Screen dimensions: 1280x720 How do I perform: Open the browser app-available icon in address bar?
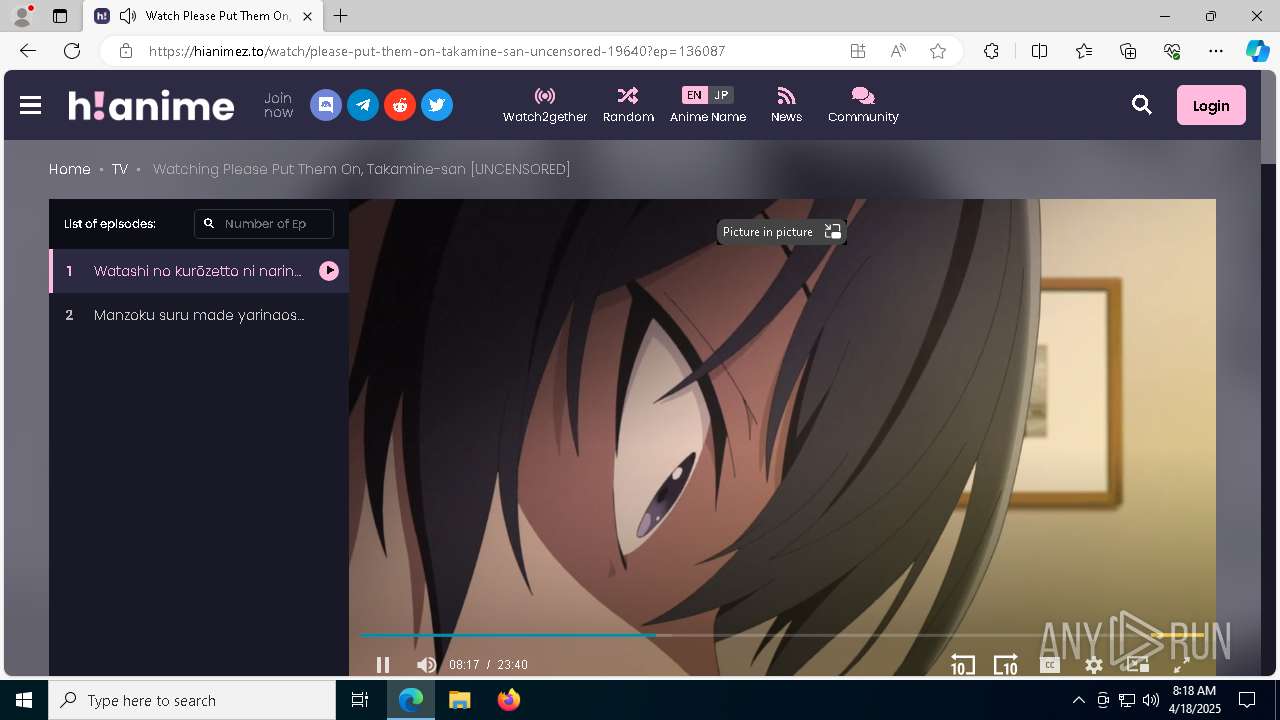[x=858, y=51]
